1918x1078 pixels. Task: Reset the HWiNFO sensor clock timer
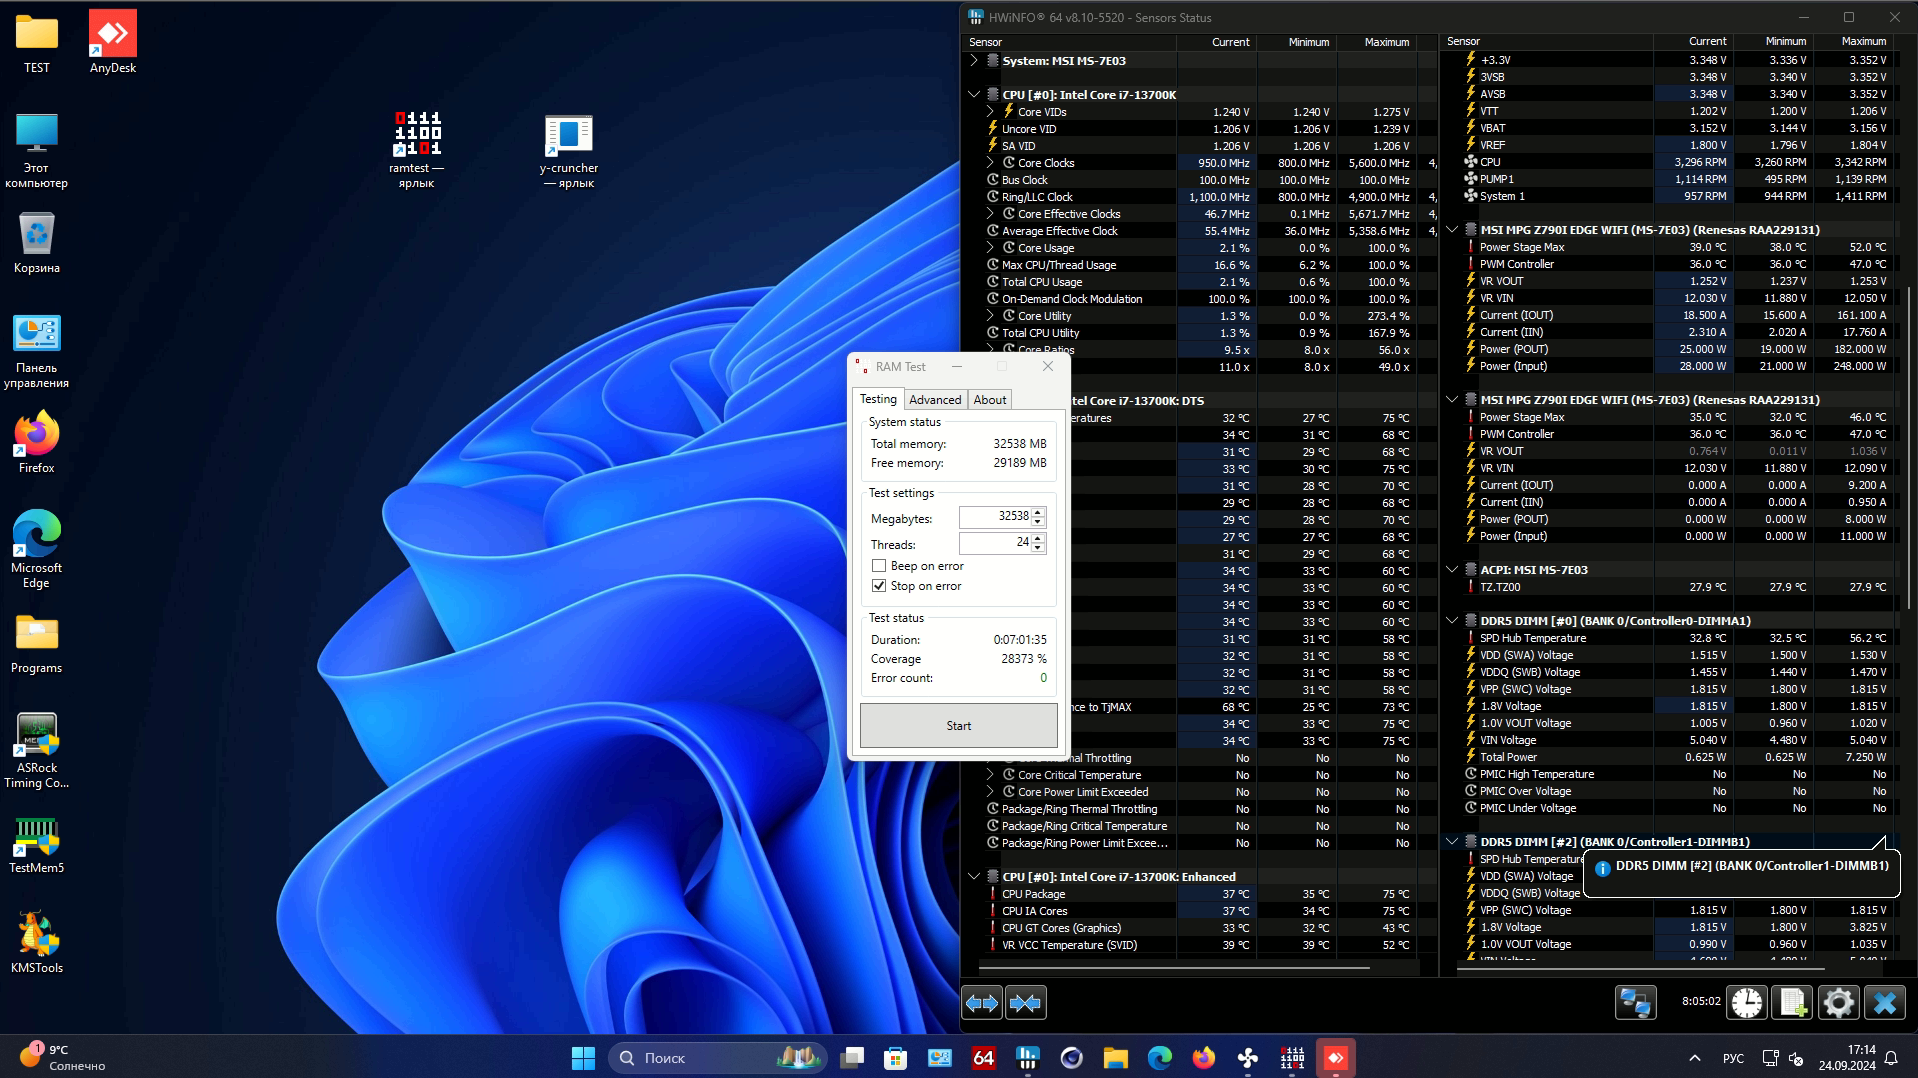pyautogui.click(x=1747, y=1002)
